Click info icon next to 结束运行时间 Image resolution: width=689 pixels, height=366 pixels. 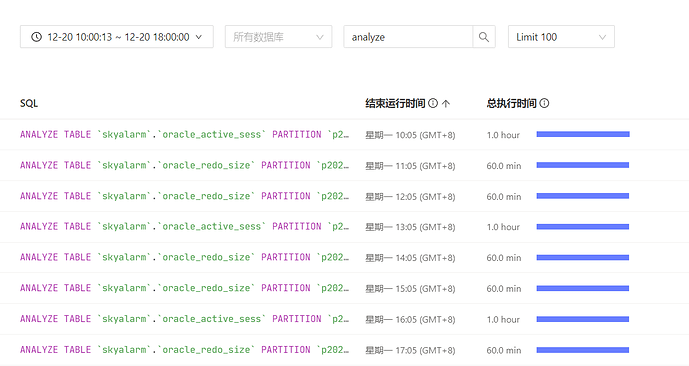coord(433,103)
